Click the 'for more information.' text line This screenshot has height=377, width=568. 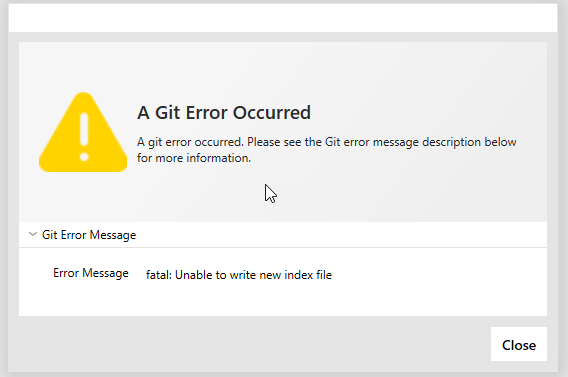click(194, 158)
